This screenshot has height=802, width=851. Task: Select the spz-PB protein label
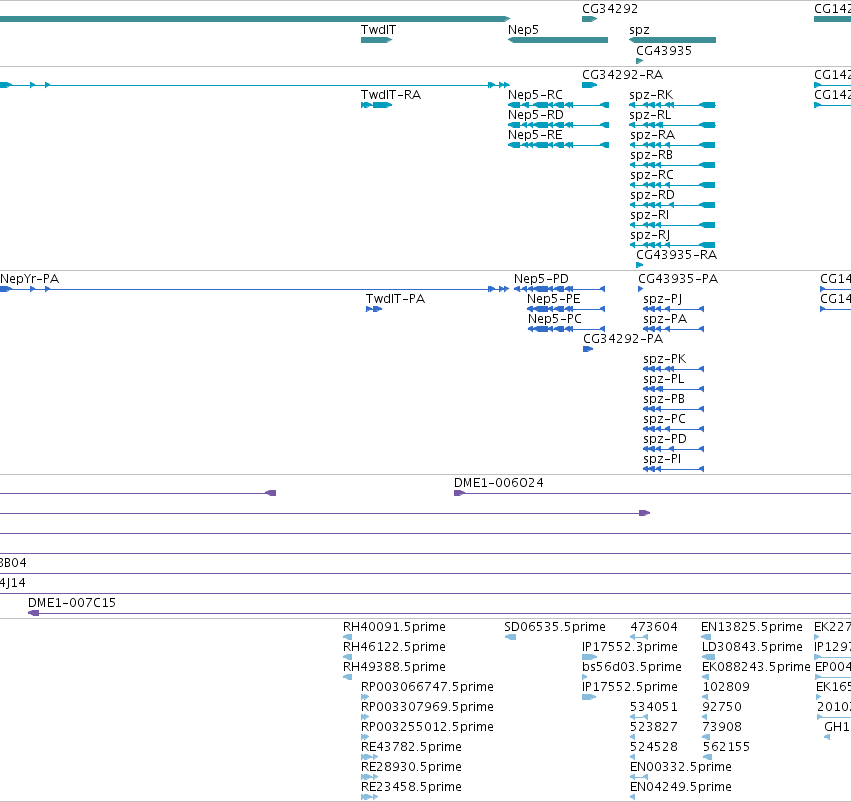[664, 399]
